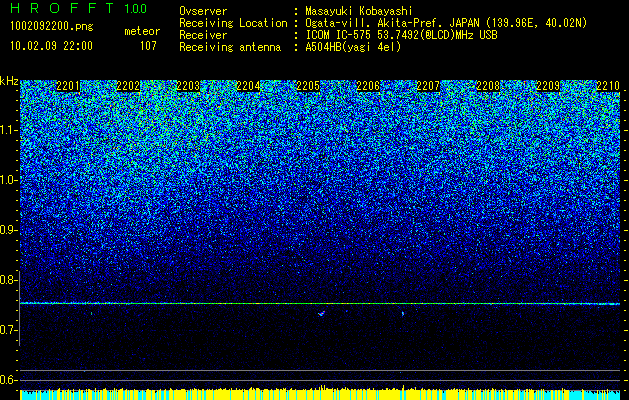Click the 1.1 frequency axis label
Screen dimensions: 629x400
coord(8,130)
